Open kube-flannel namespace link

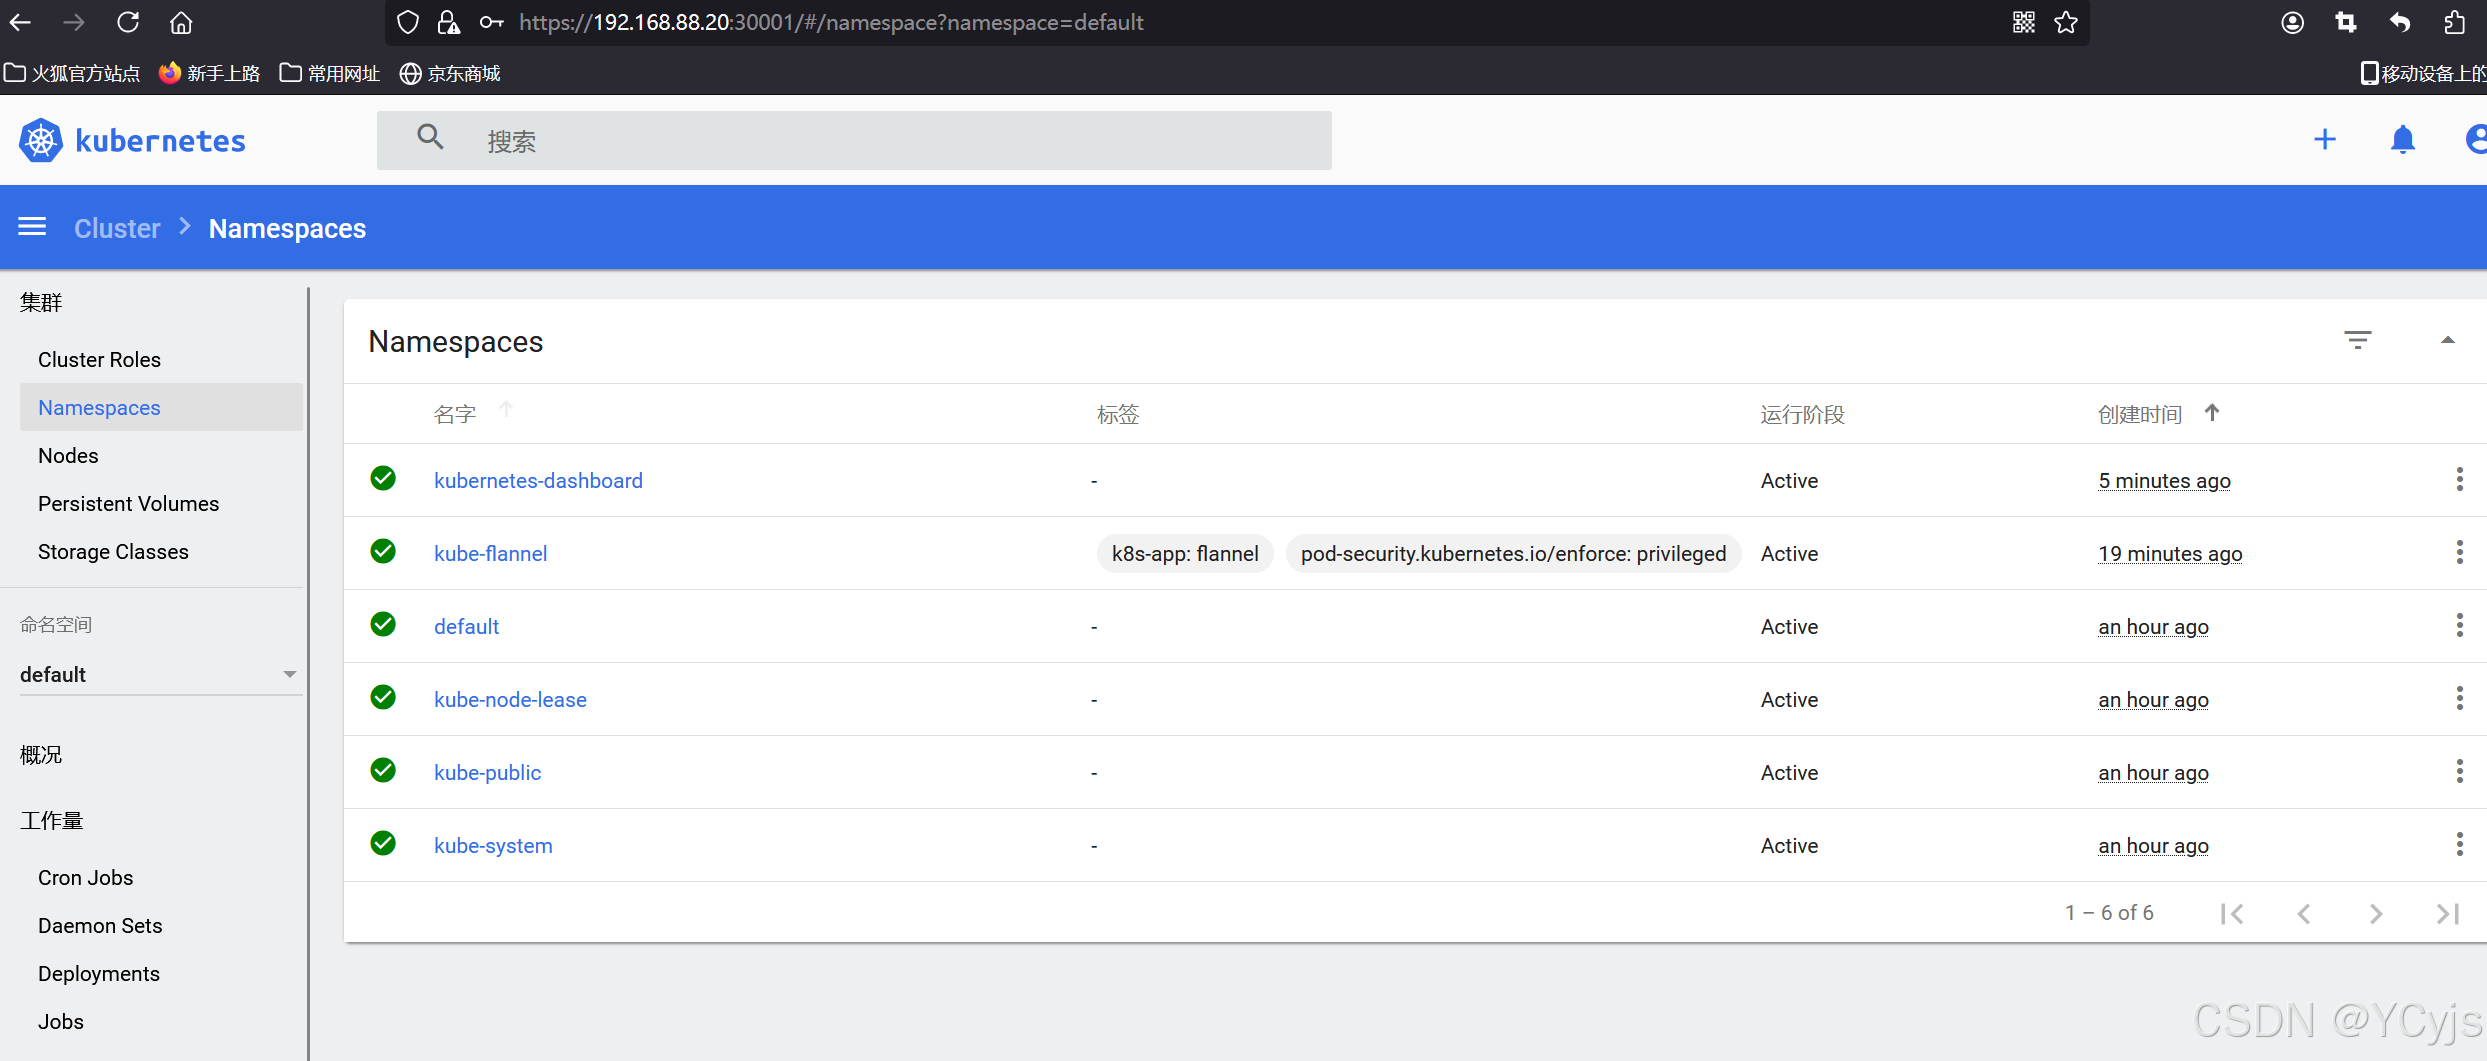[490, 553]
